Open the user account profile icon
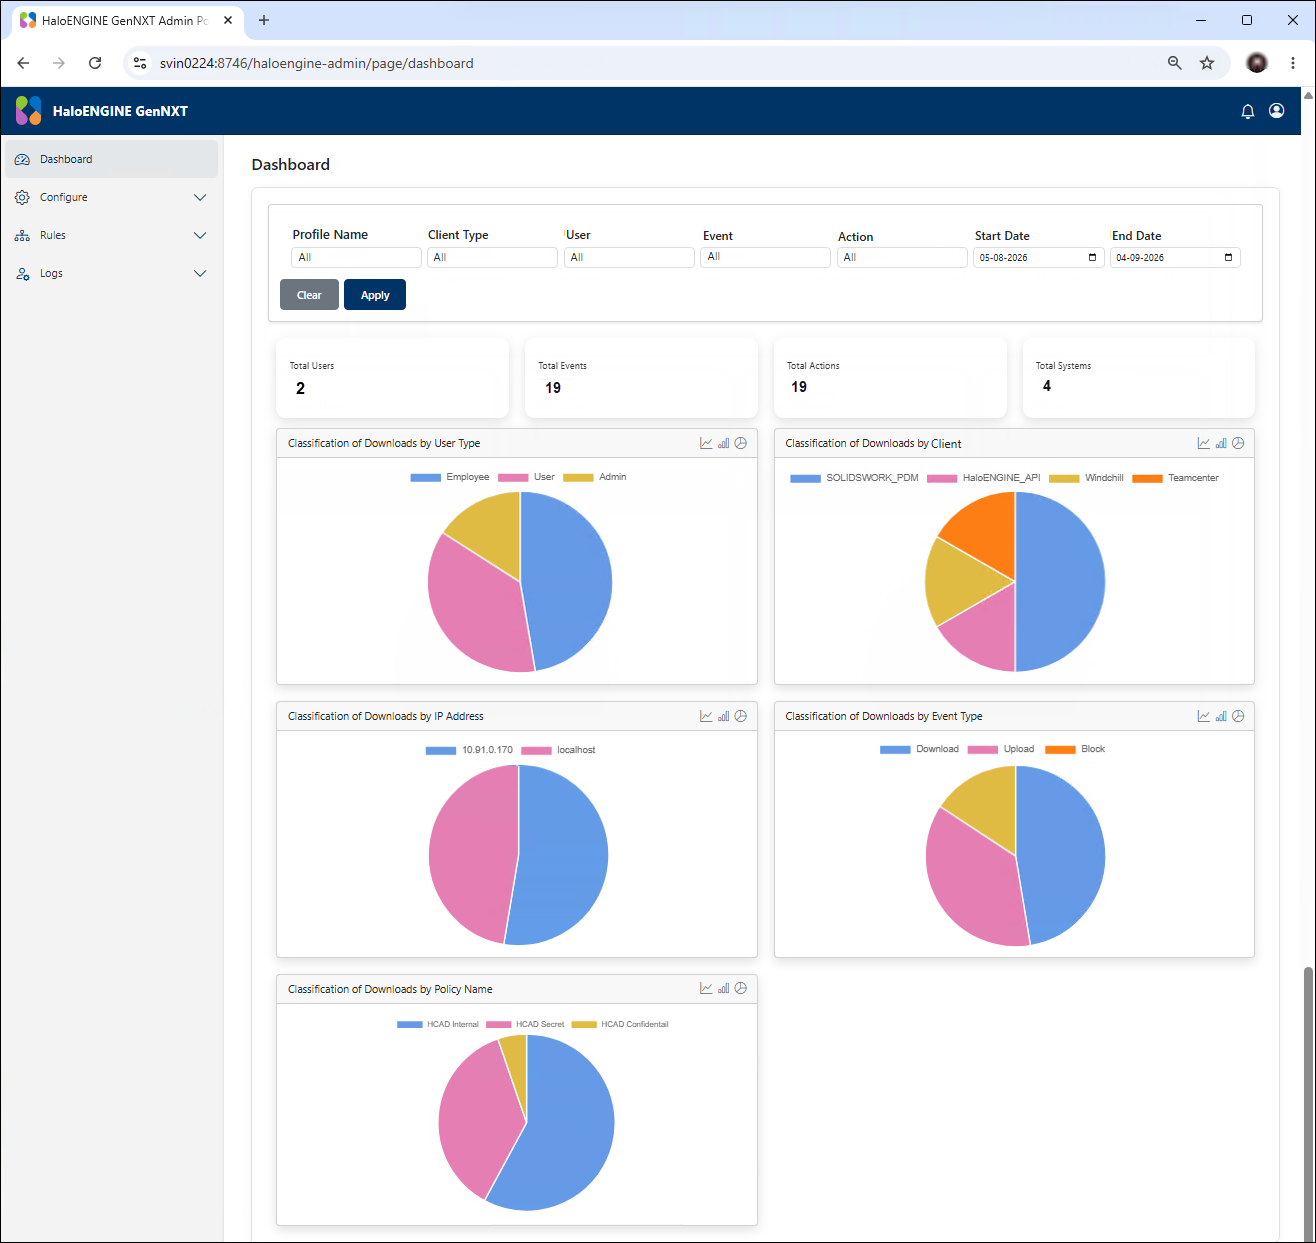This screenshot has width=1316, height=1243. 1277,111
